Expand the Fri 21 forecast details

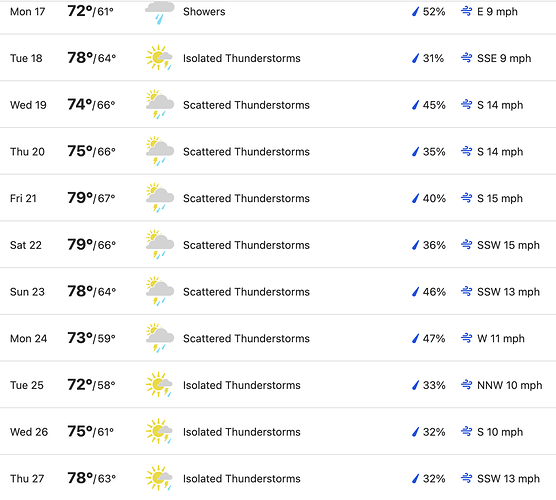coord(278,198)
